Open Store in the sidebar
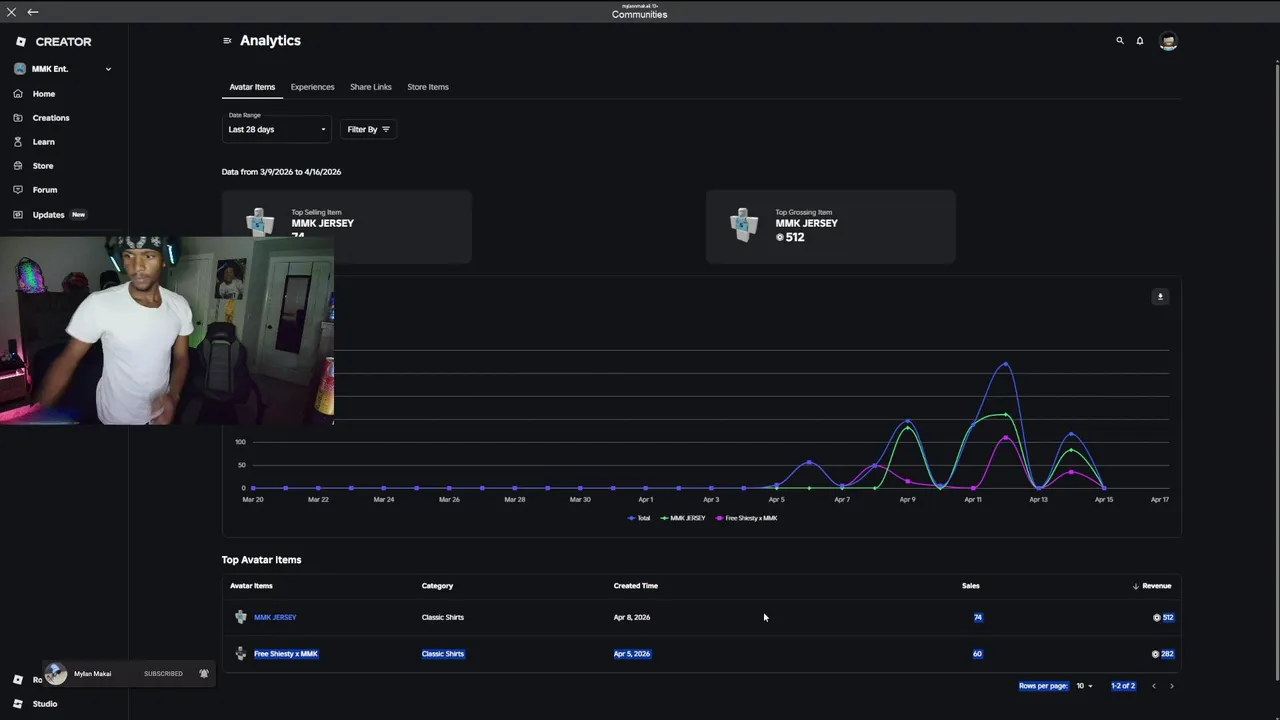The width and height of the screenshot is (1280, 720). pyautogui.click(x=43, y=166)
